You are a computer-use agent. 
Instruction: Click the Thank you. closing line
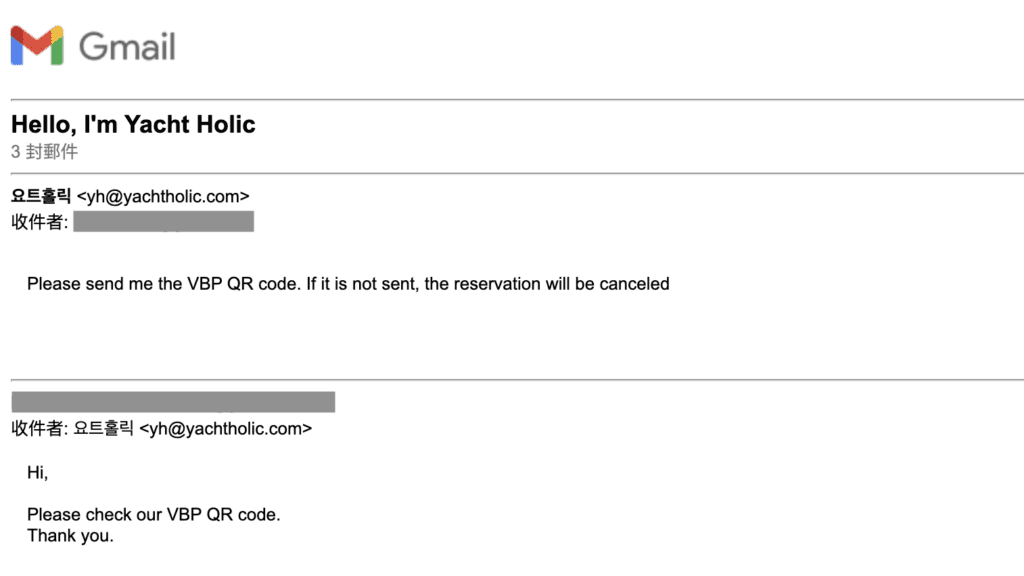tap(70, 536)
